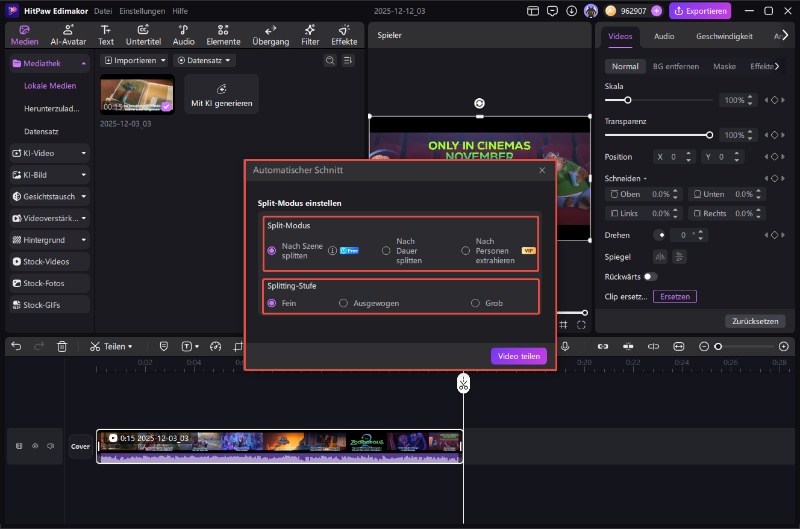Click the download icon in title bar
This screenshot has height=529, width=800.
coord(571,11)
